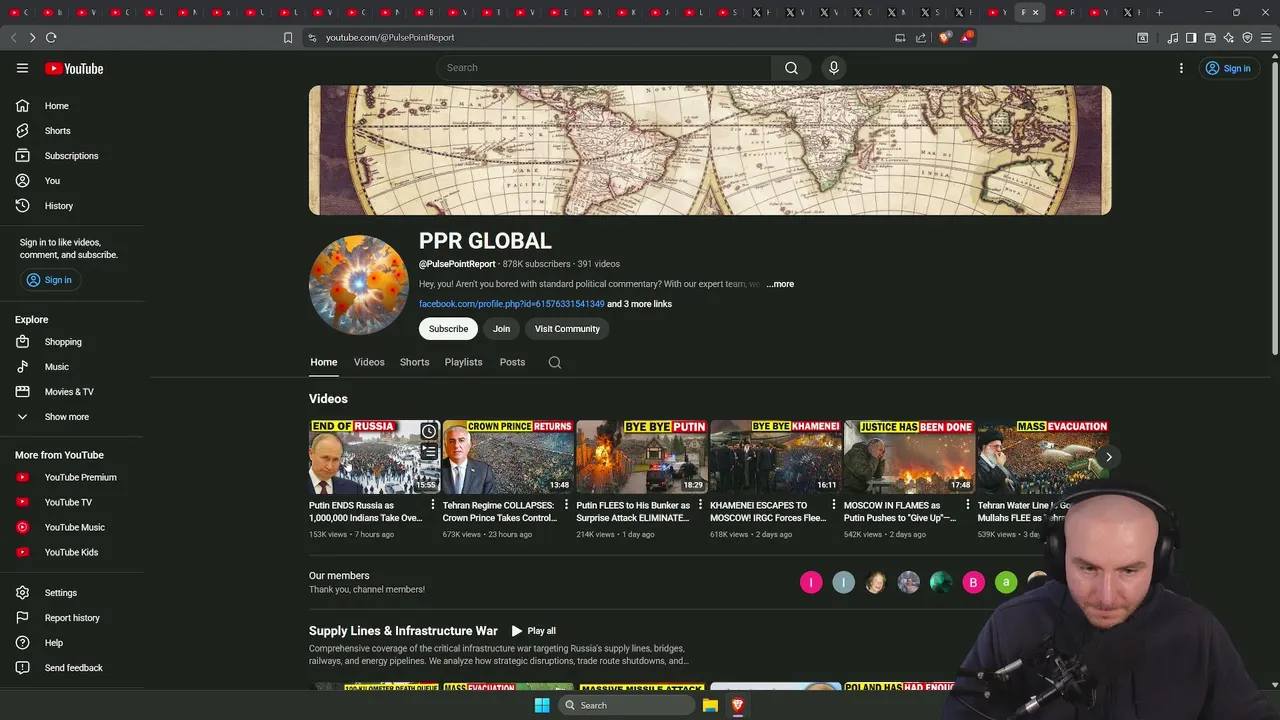Open Report history in sidebar
The width and height of the screenshot is (1280, 720).
click(72, 618)
